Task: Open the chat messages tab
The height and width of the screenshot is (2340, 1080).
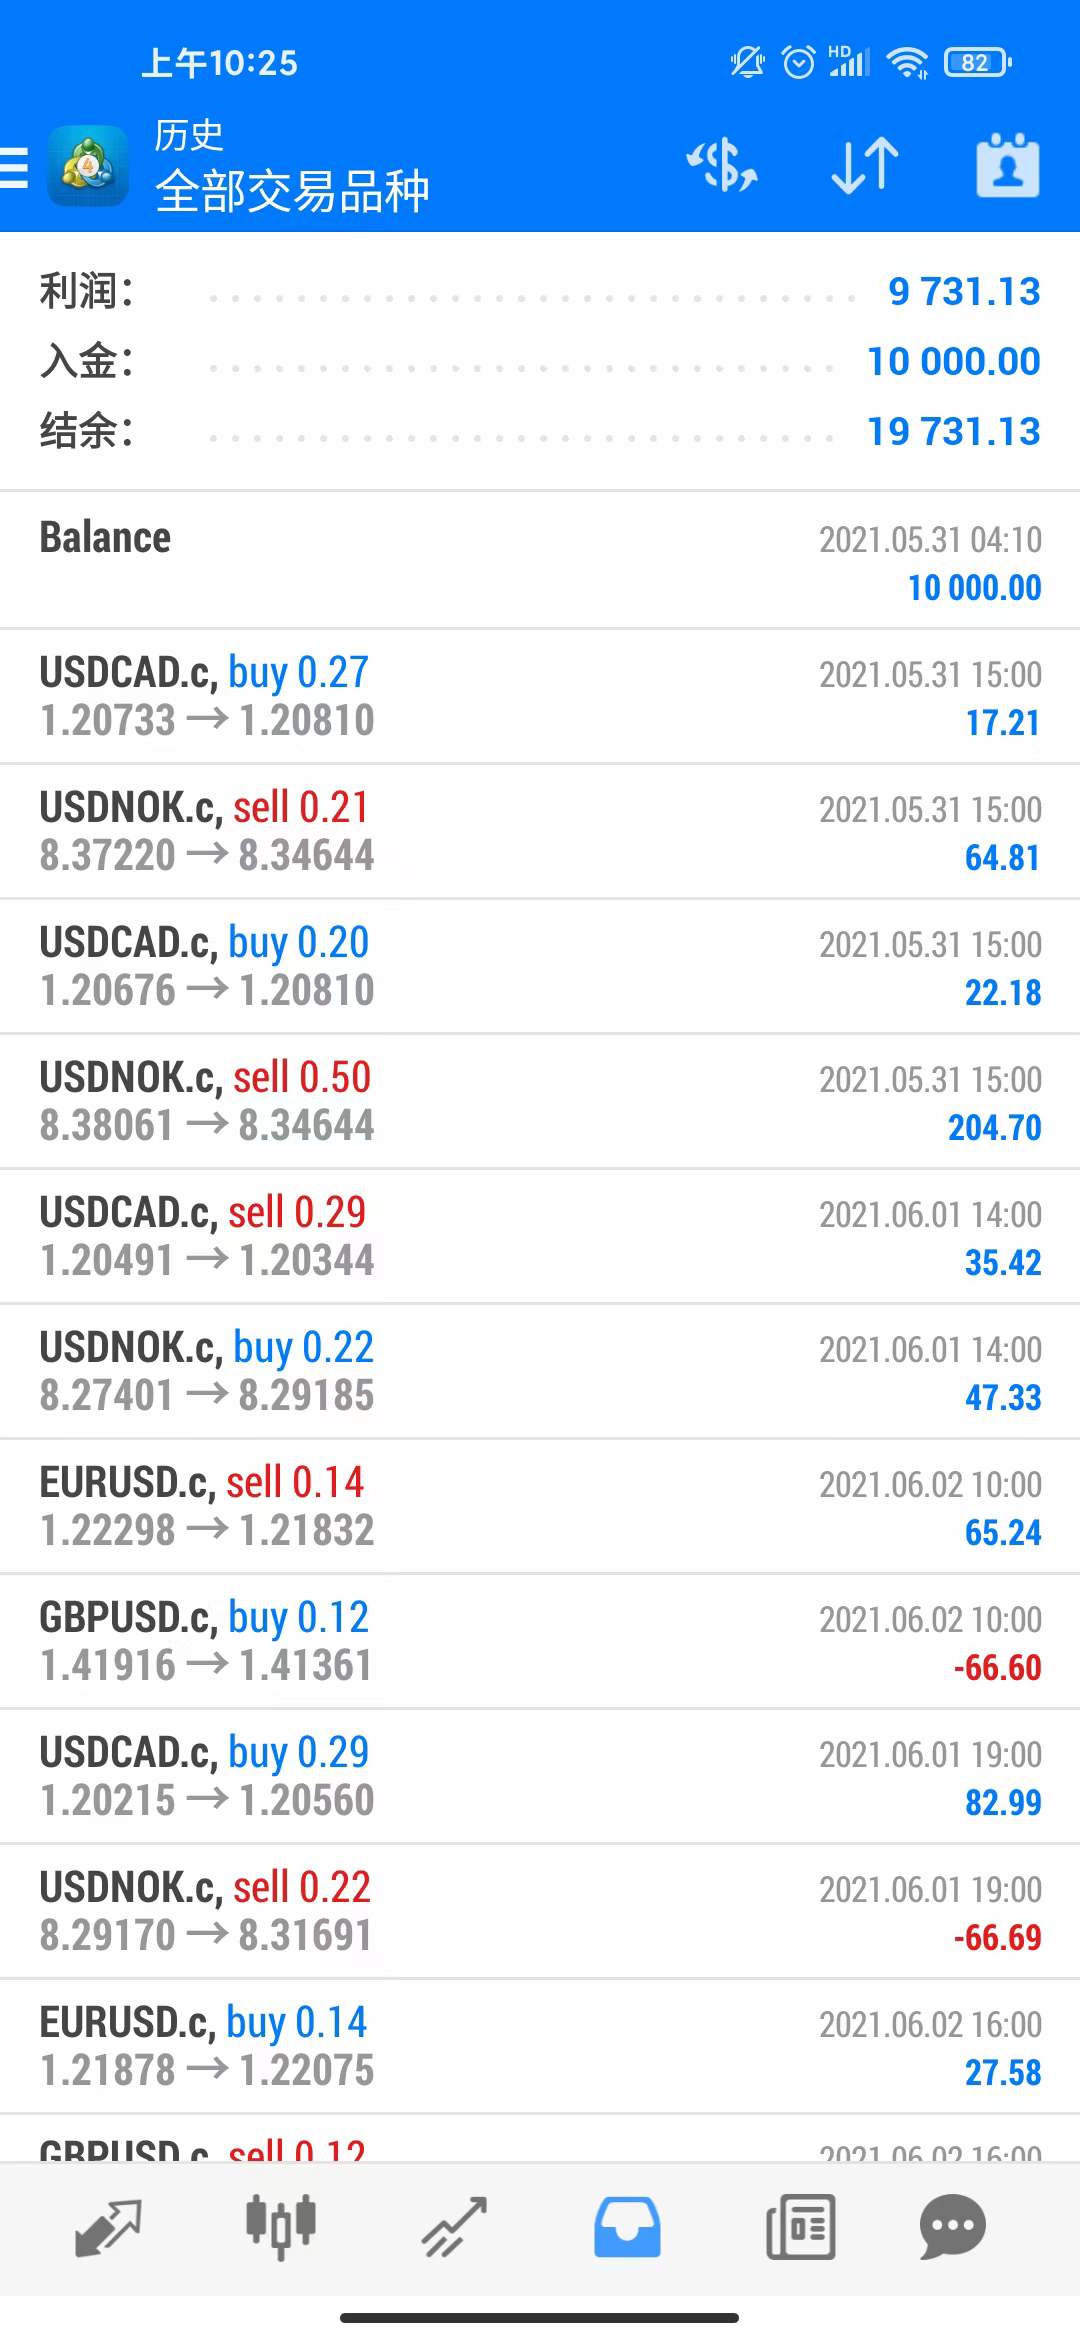Action: [952, 2228]
